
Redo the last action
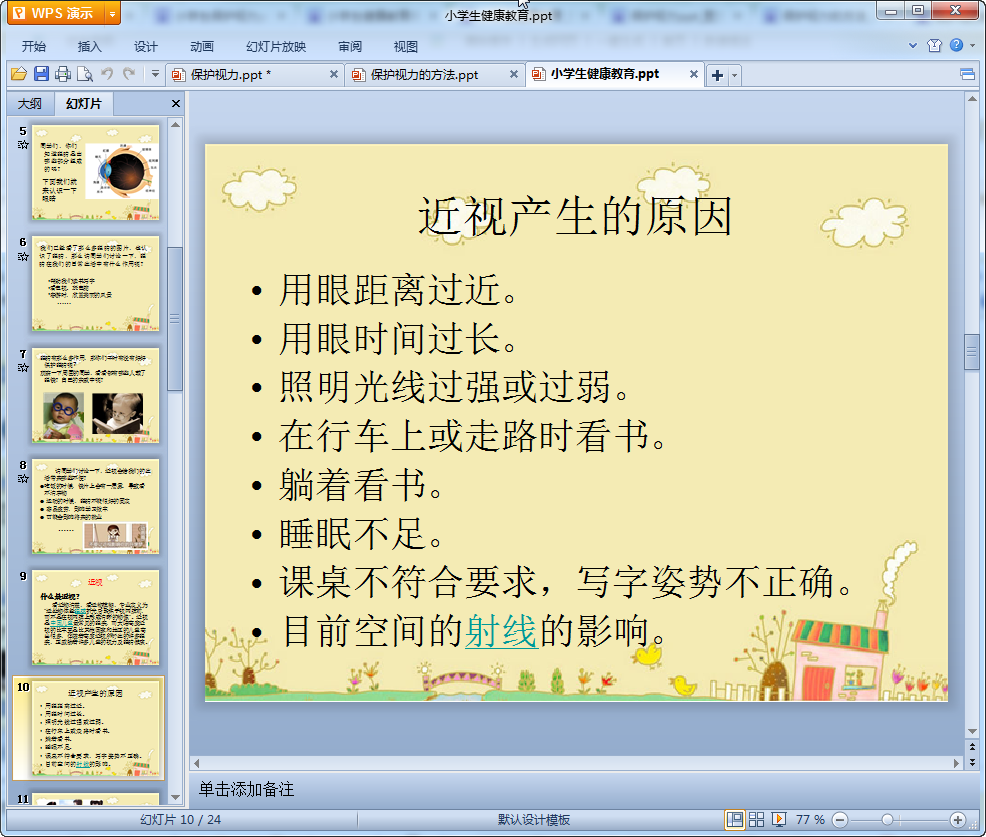(x=129, y=74)
